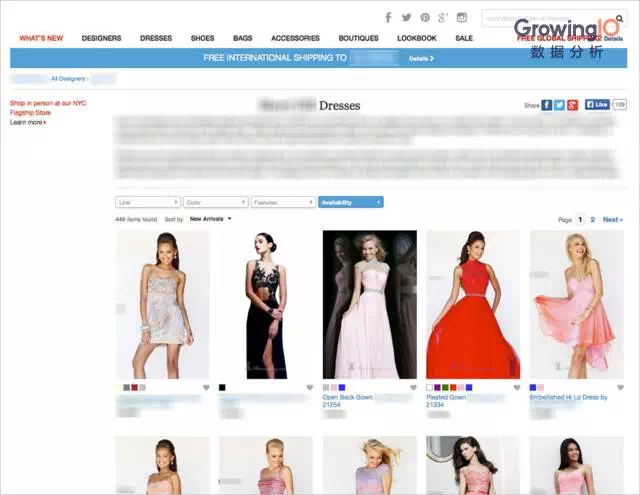The height and width of the screenshot is (495, 640).
Task: Favorite the Embellished Hi Lo Dress heart
Action: coord(620,388)
